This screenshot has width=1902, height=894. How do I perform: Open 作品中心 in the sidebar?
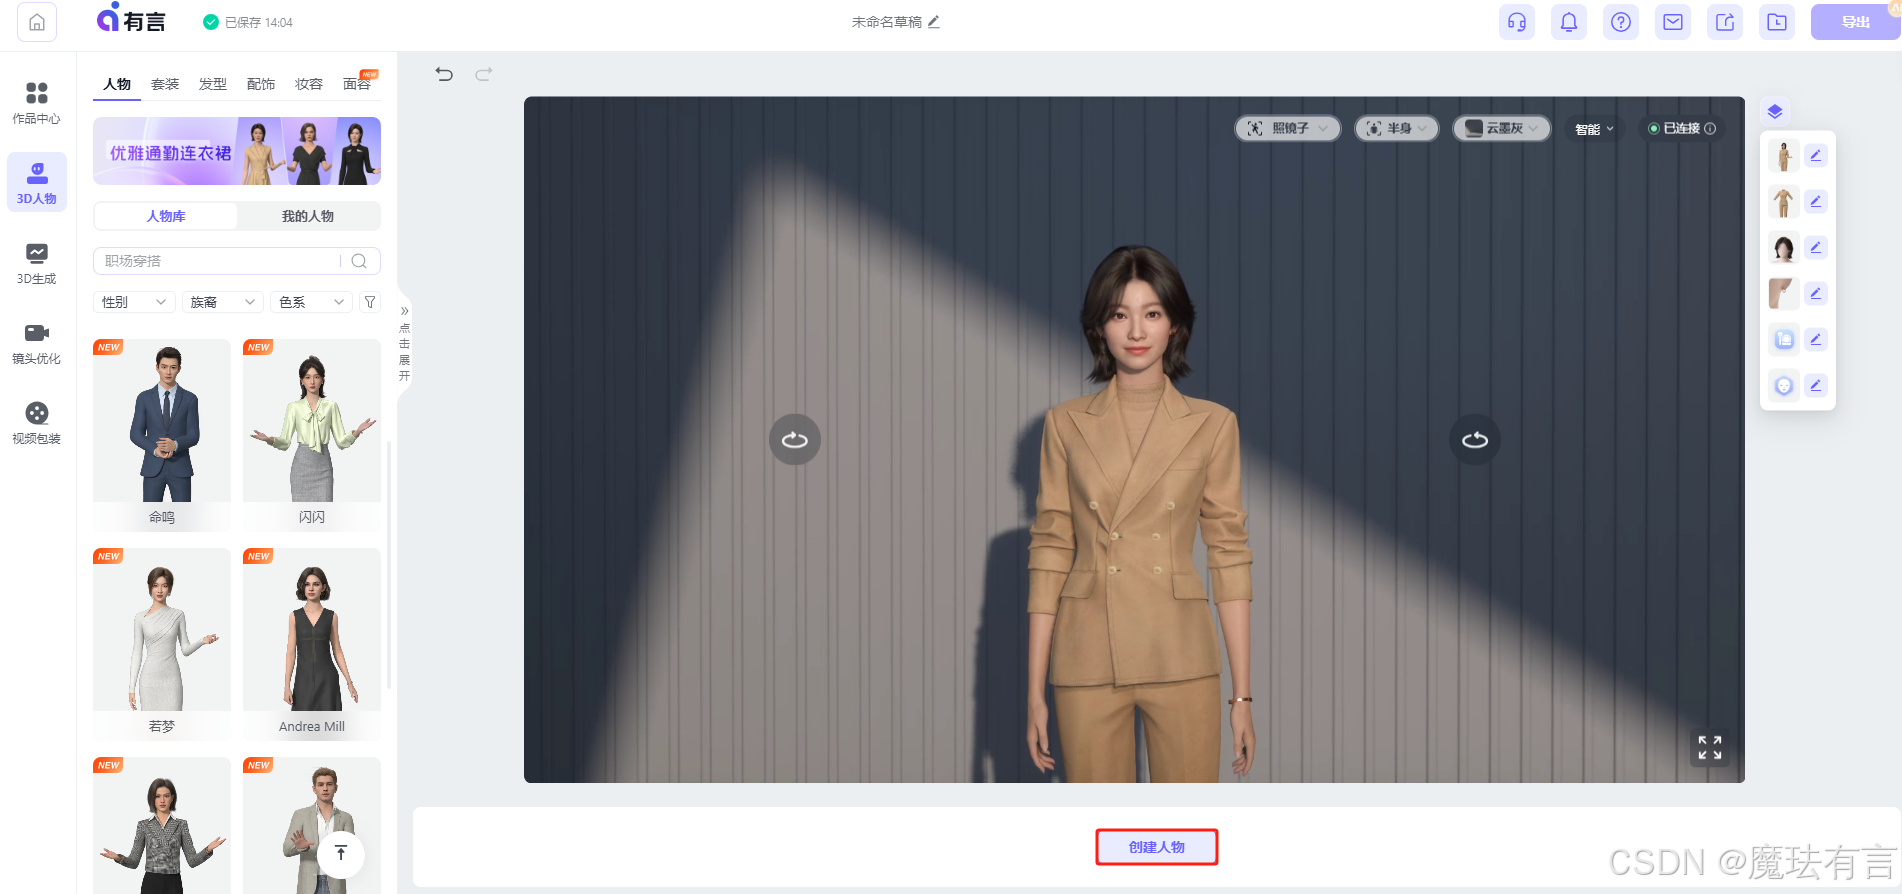(x=37, y=103)
